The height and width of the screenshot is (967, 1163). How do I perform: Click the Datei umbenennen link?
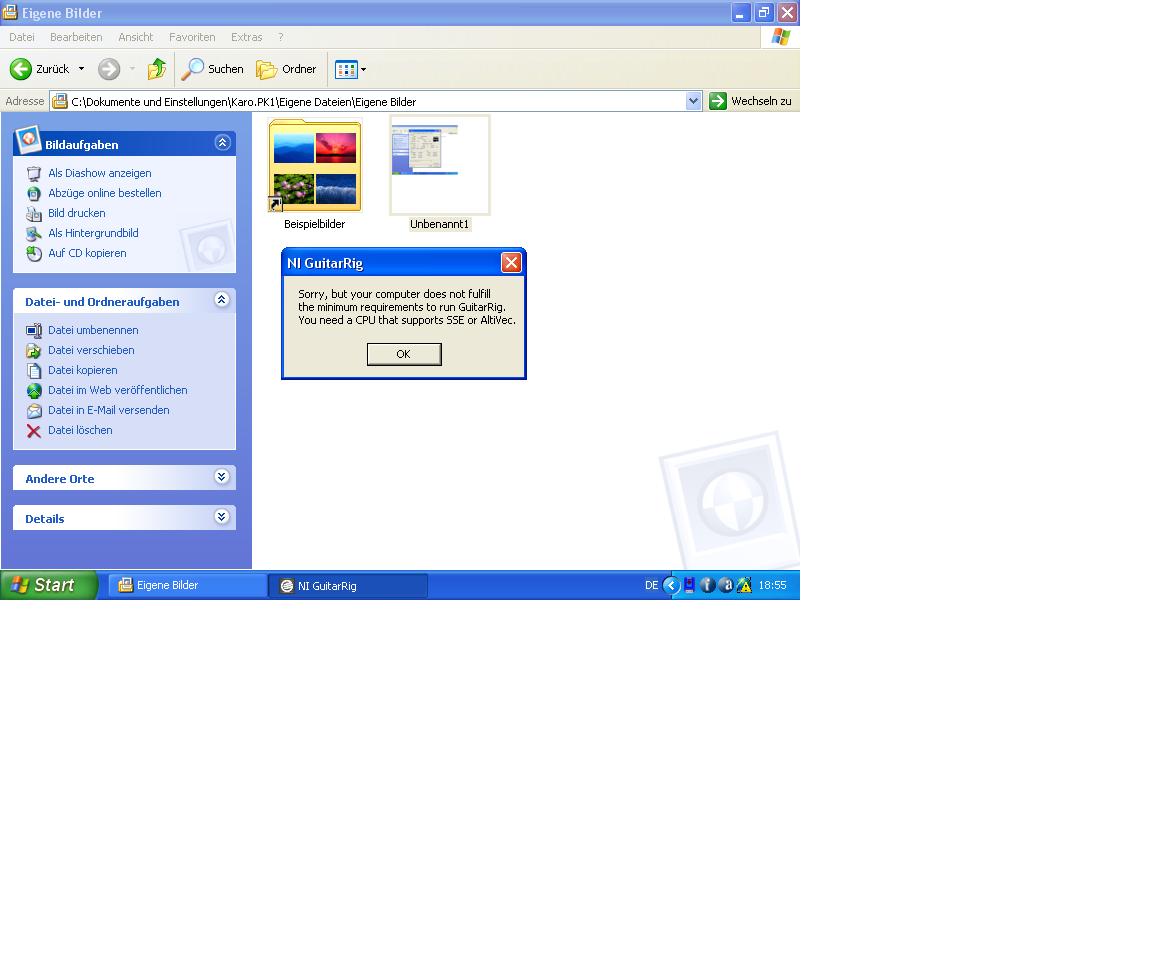pos(93,331)
